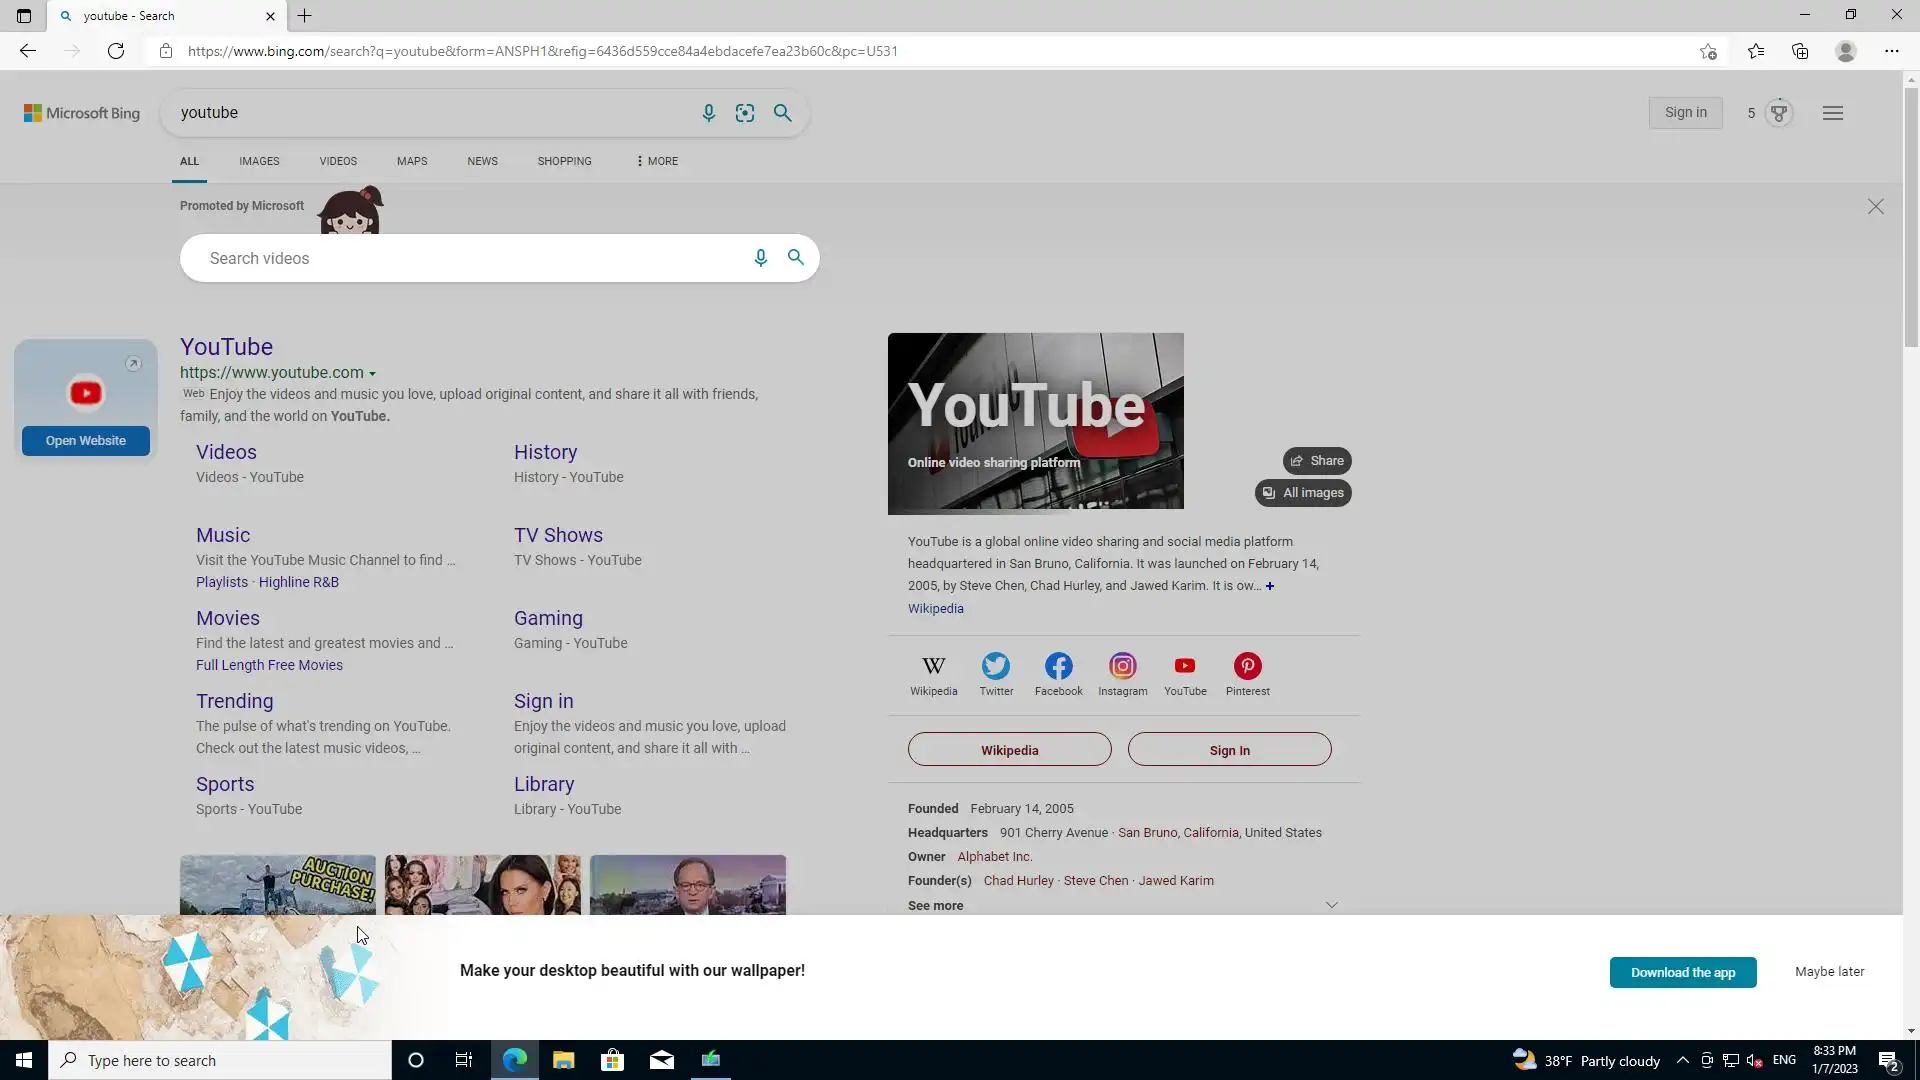
Task: Click the Bing microphone voice search icon
Action: (x=708, y=113)
